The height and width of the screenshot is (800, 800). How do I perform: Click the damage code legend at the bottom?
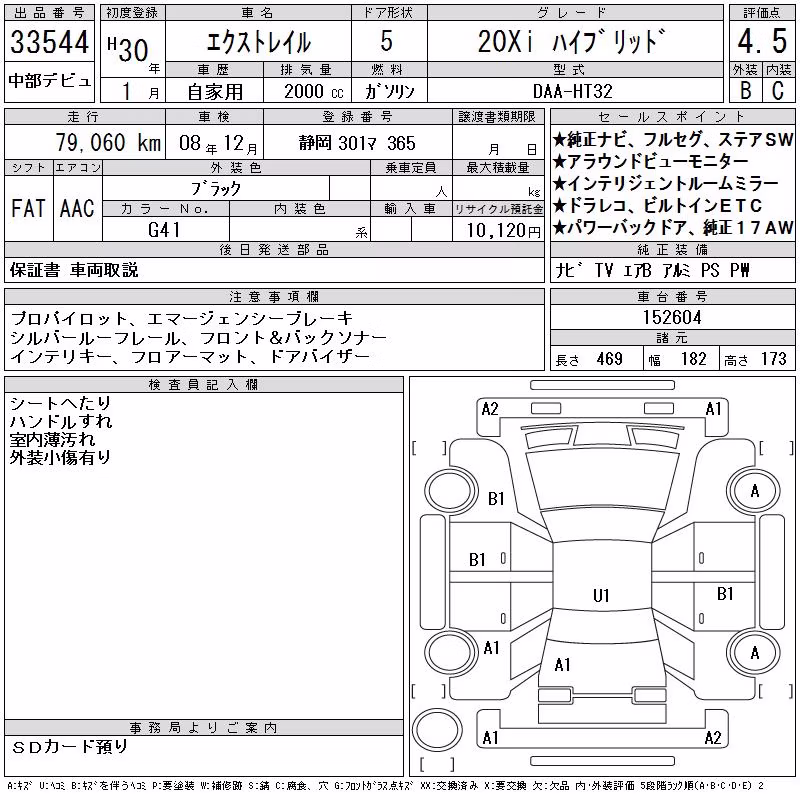[x=386, y=786]
